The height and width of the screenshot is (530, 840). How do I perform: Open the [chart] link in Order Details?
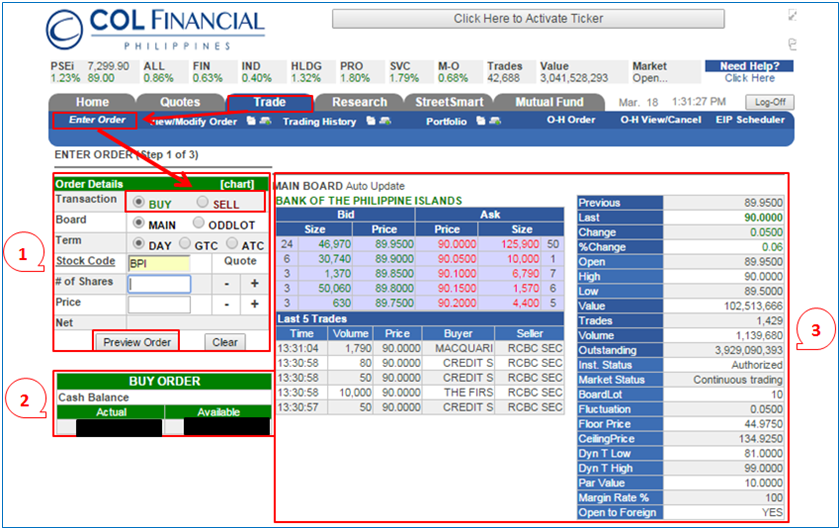tap(237, 184)
